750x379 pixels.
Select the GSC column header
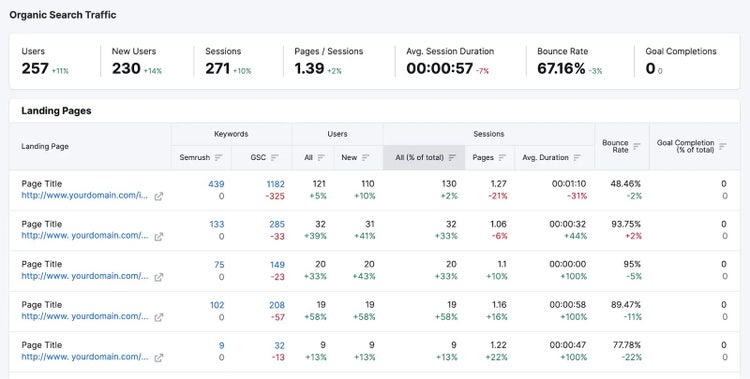[262, 157]
